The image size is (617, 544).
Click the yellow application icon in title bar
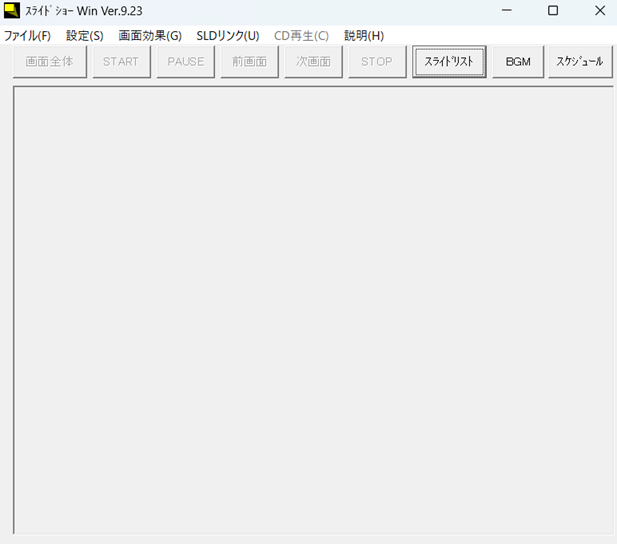coord(12,11)
